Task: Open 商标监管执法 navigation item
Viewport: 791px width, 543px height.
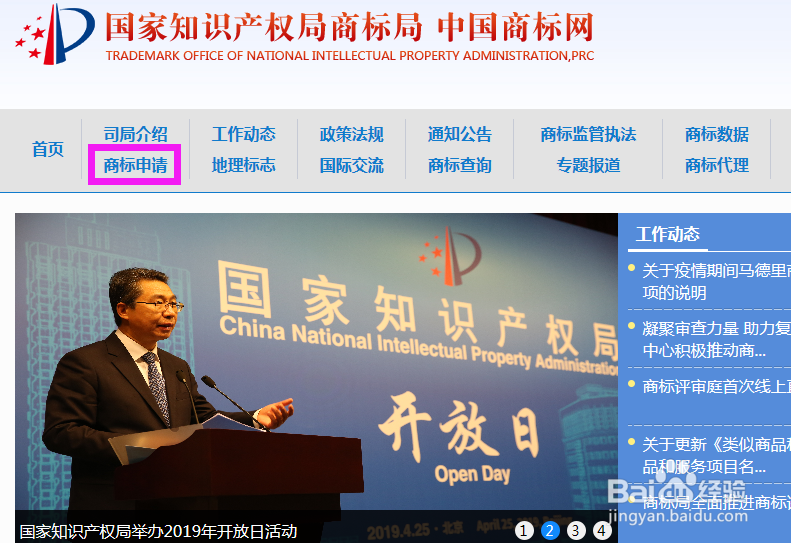Action: coord(588,134)
